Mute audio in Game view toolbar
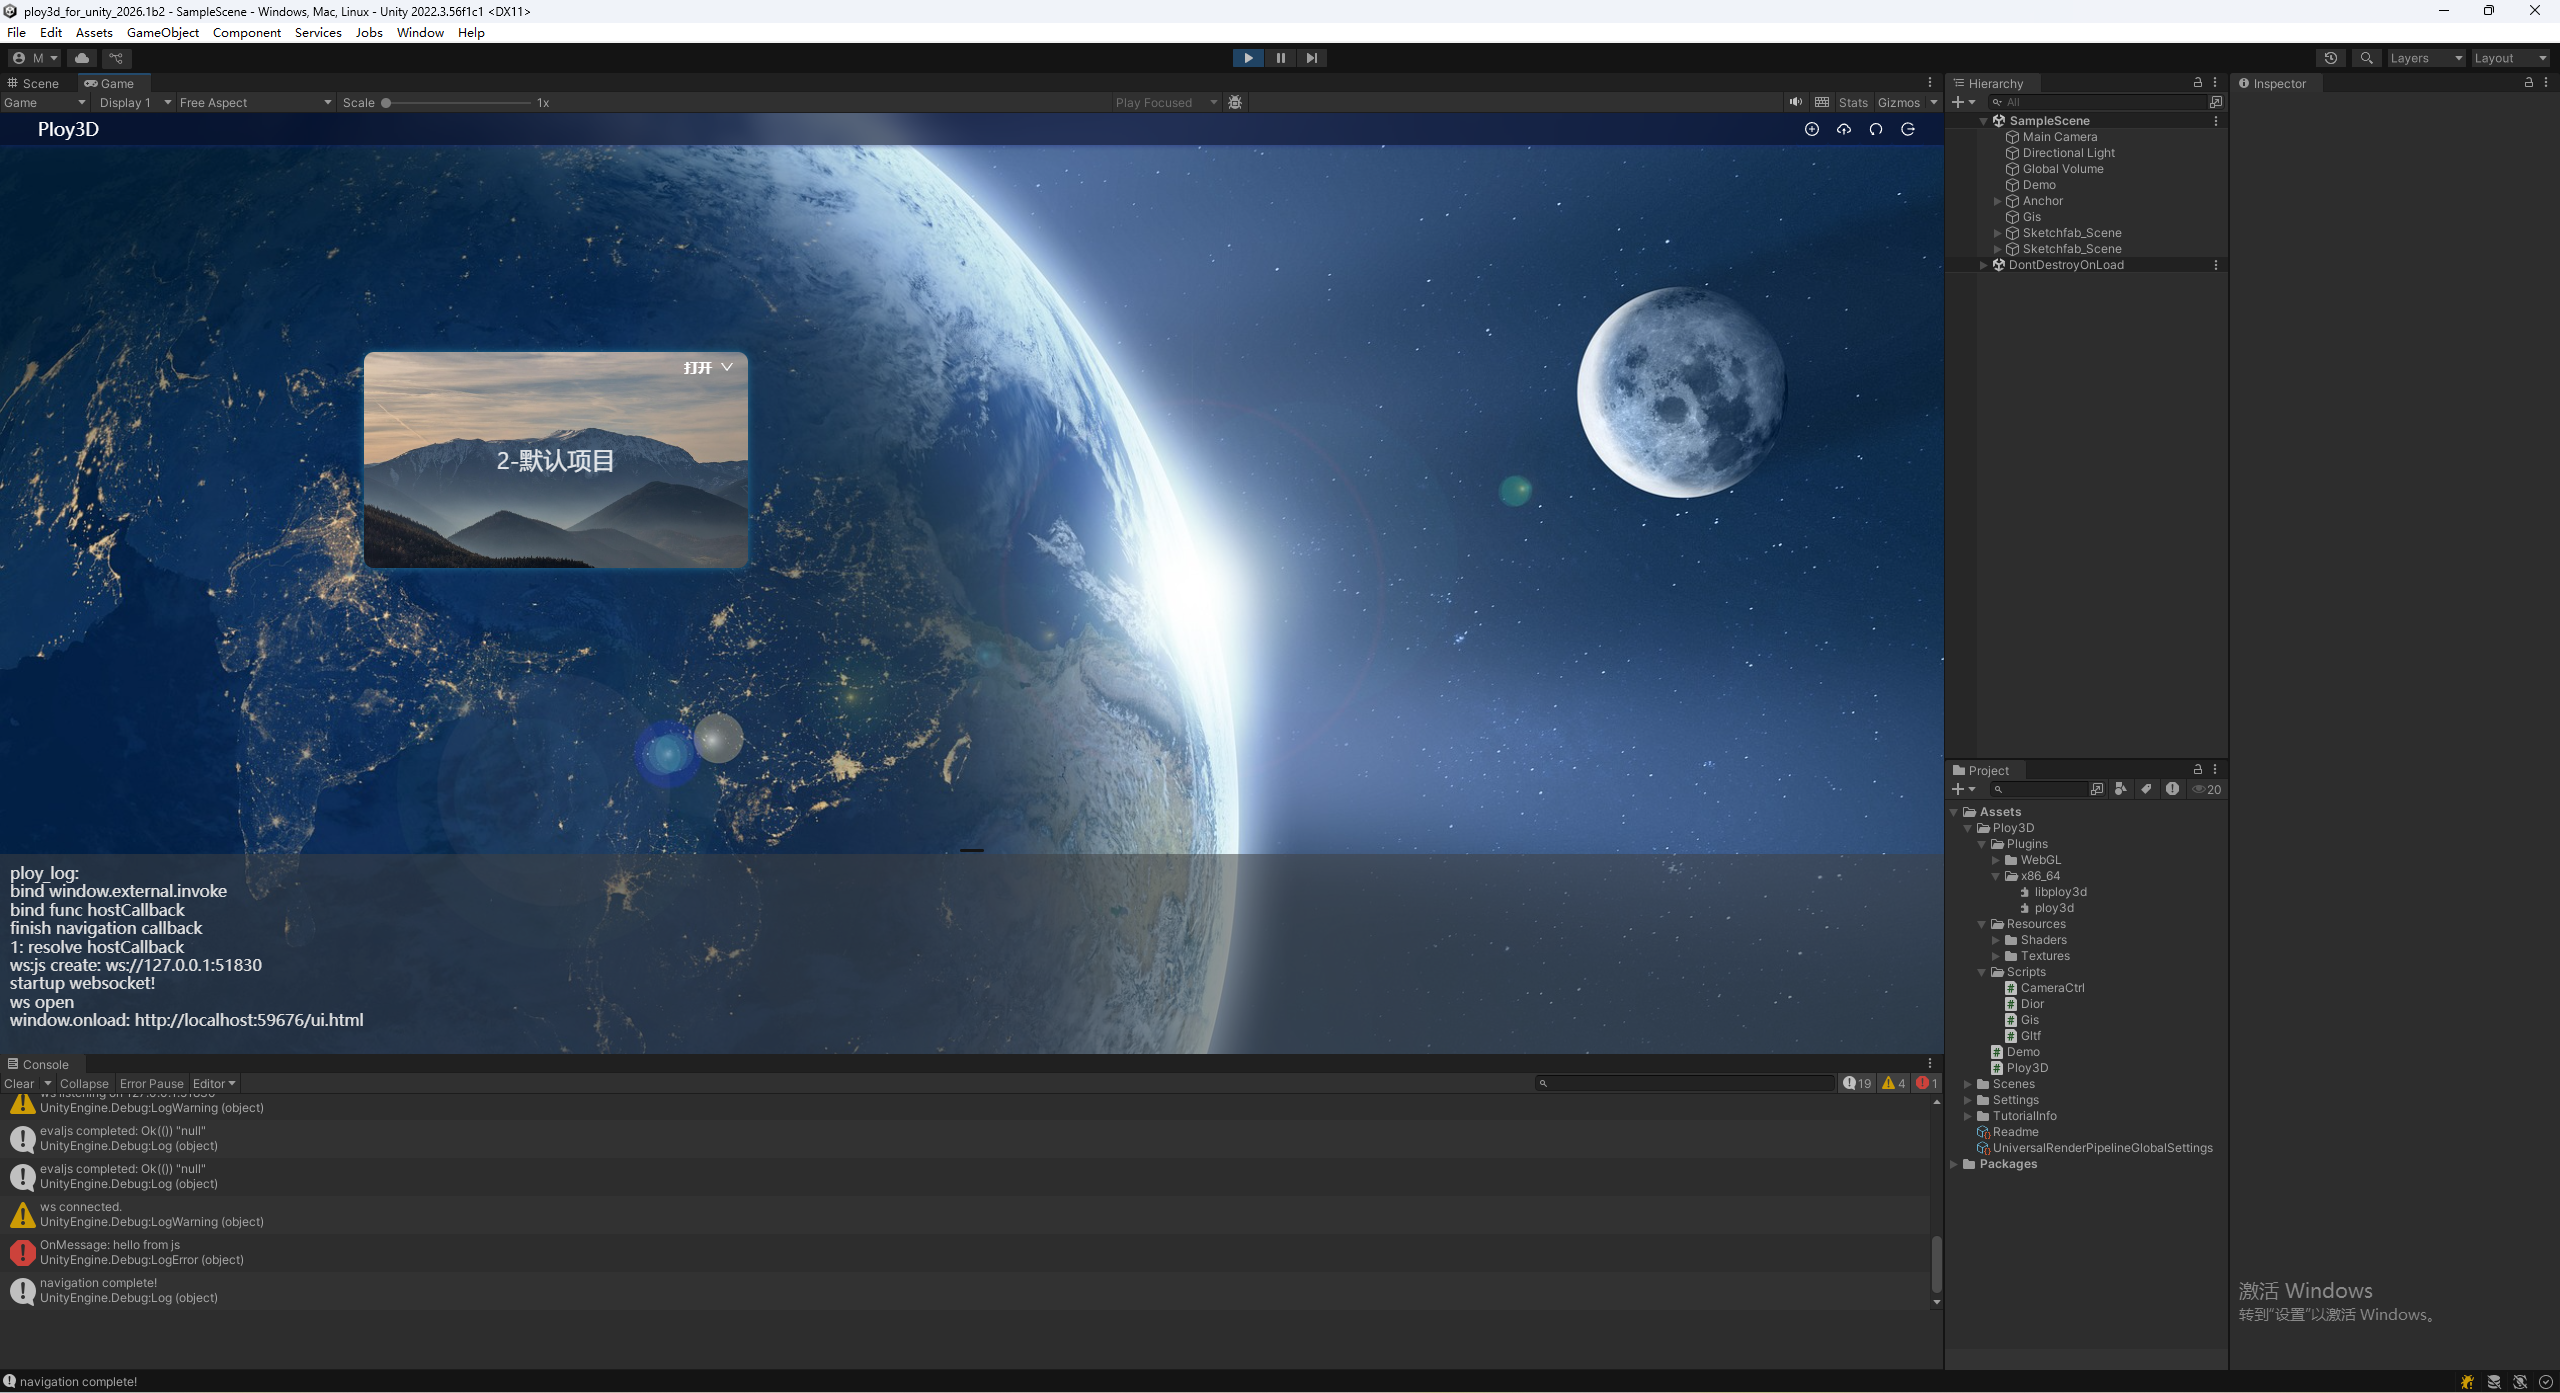The image size is (2560, 1393). [x=1796, y=102]
